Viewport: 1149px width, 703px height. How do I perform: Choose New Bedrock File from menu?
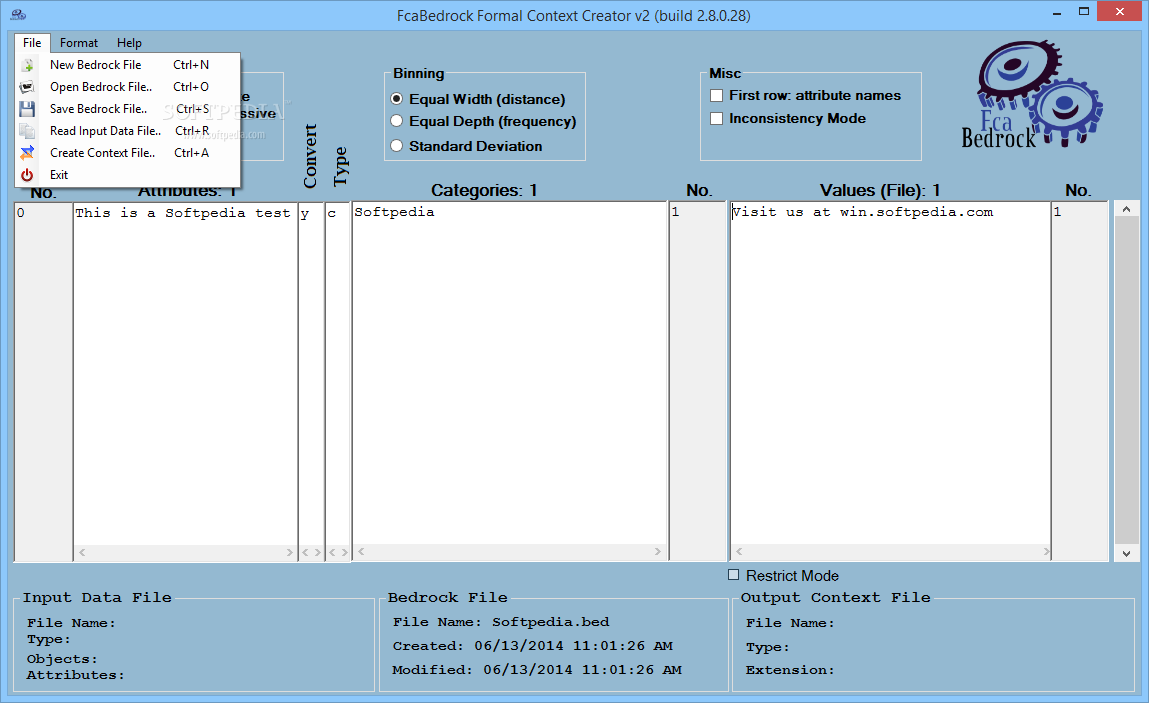(128, 65)
